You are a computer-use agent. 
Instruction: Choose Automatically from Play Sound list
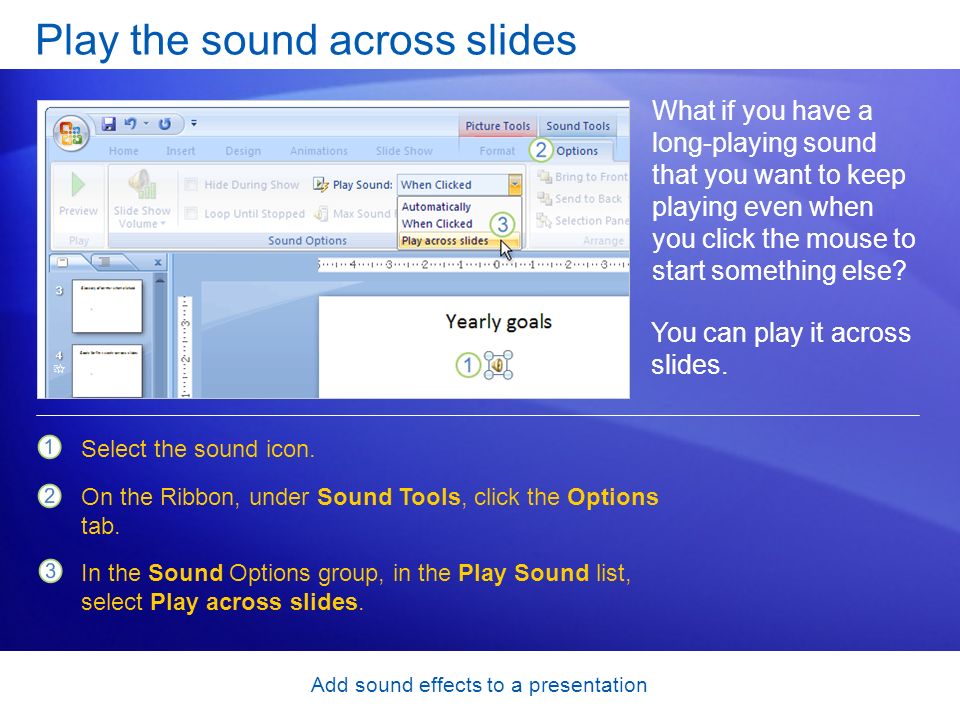[x=436, y=207]
